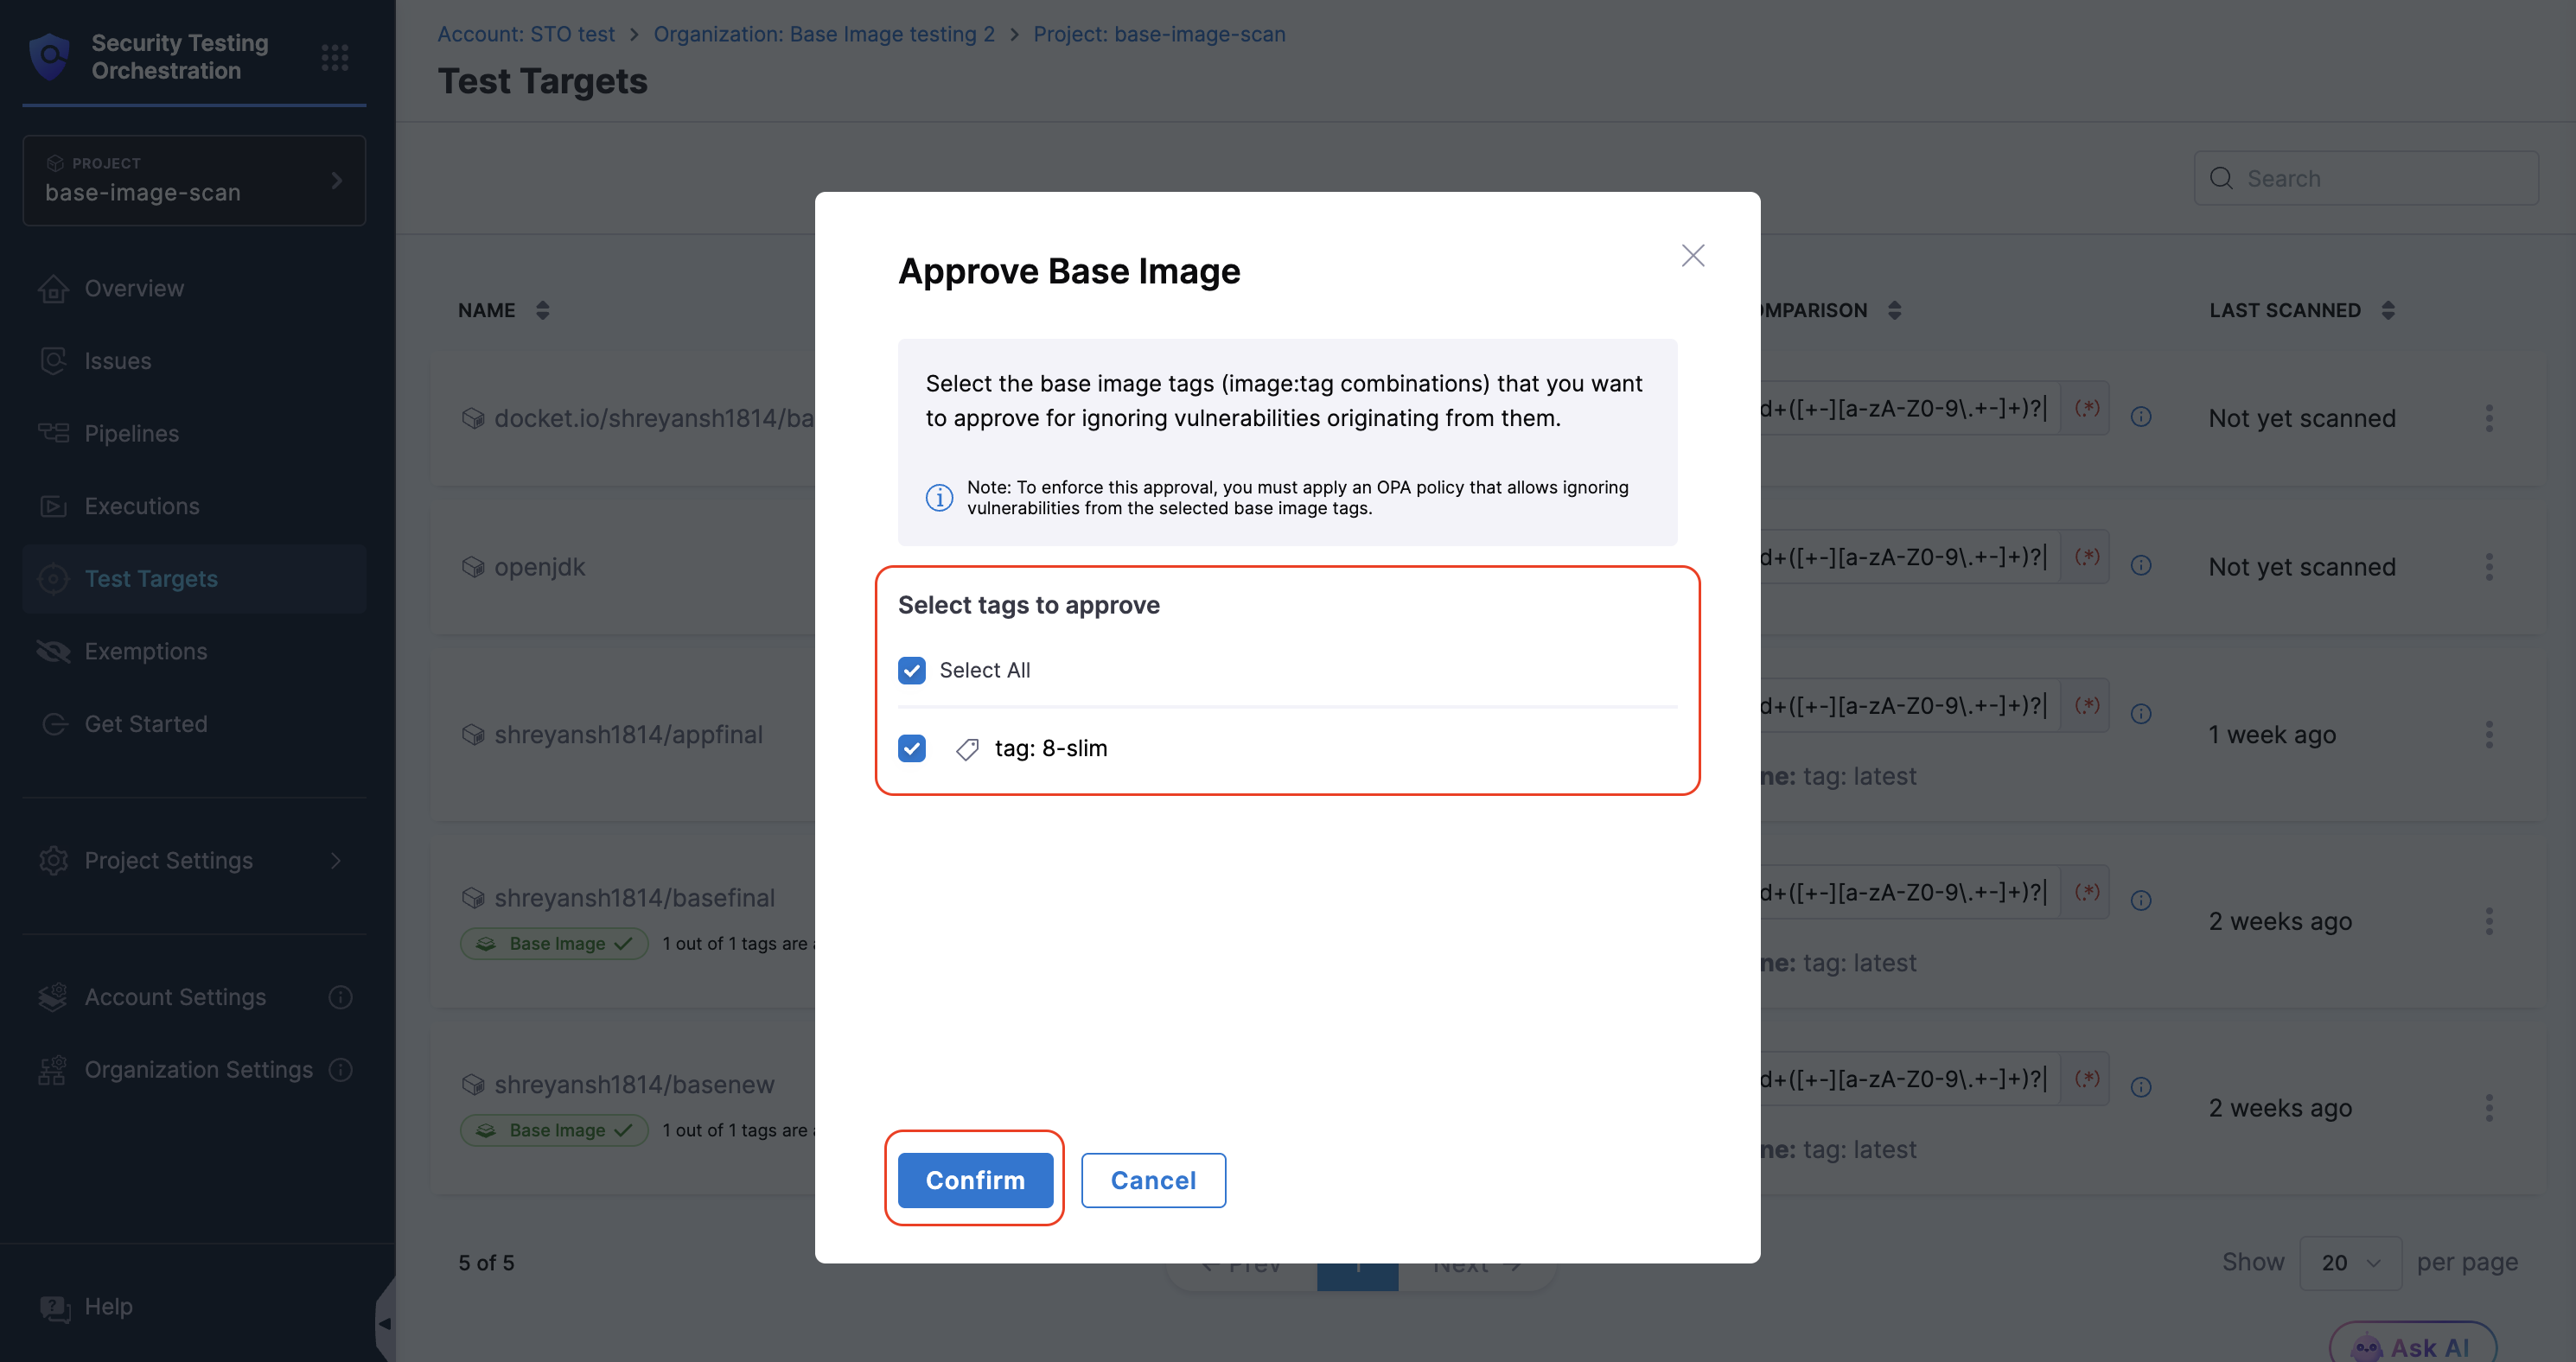Open kebab menu for openjdk row
The image size is (2576, 1362).
point(2488,567)
